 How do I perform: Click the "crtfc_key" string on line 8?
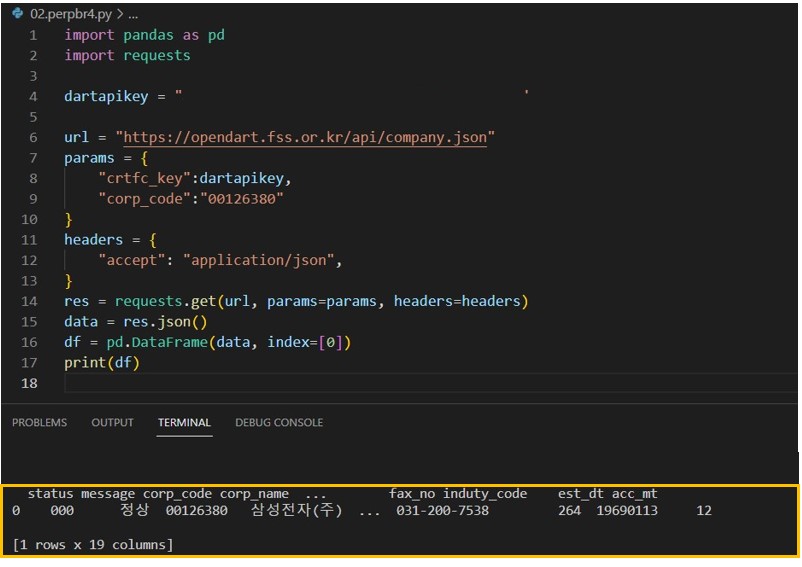click(144, 178)
